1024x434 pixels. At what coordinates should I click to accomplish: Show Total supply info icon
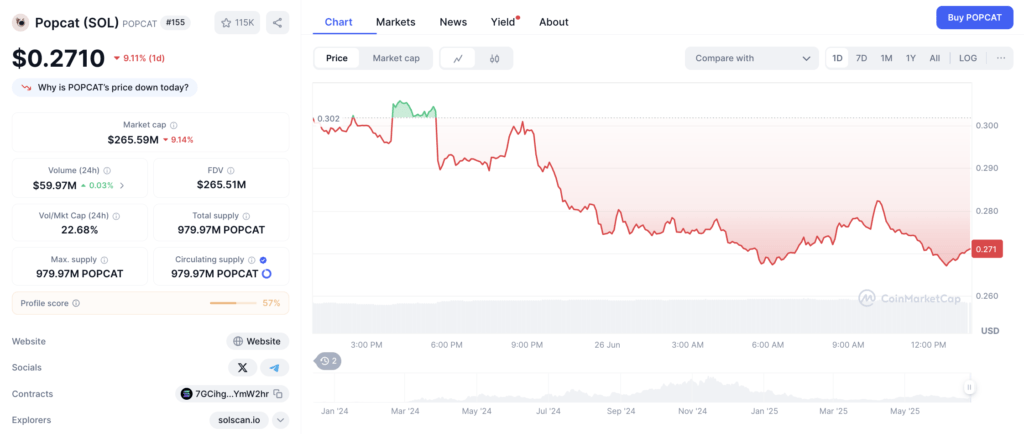pos(246,215)
